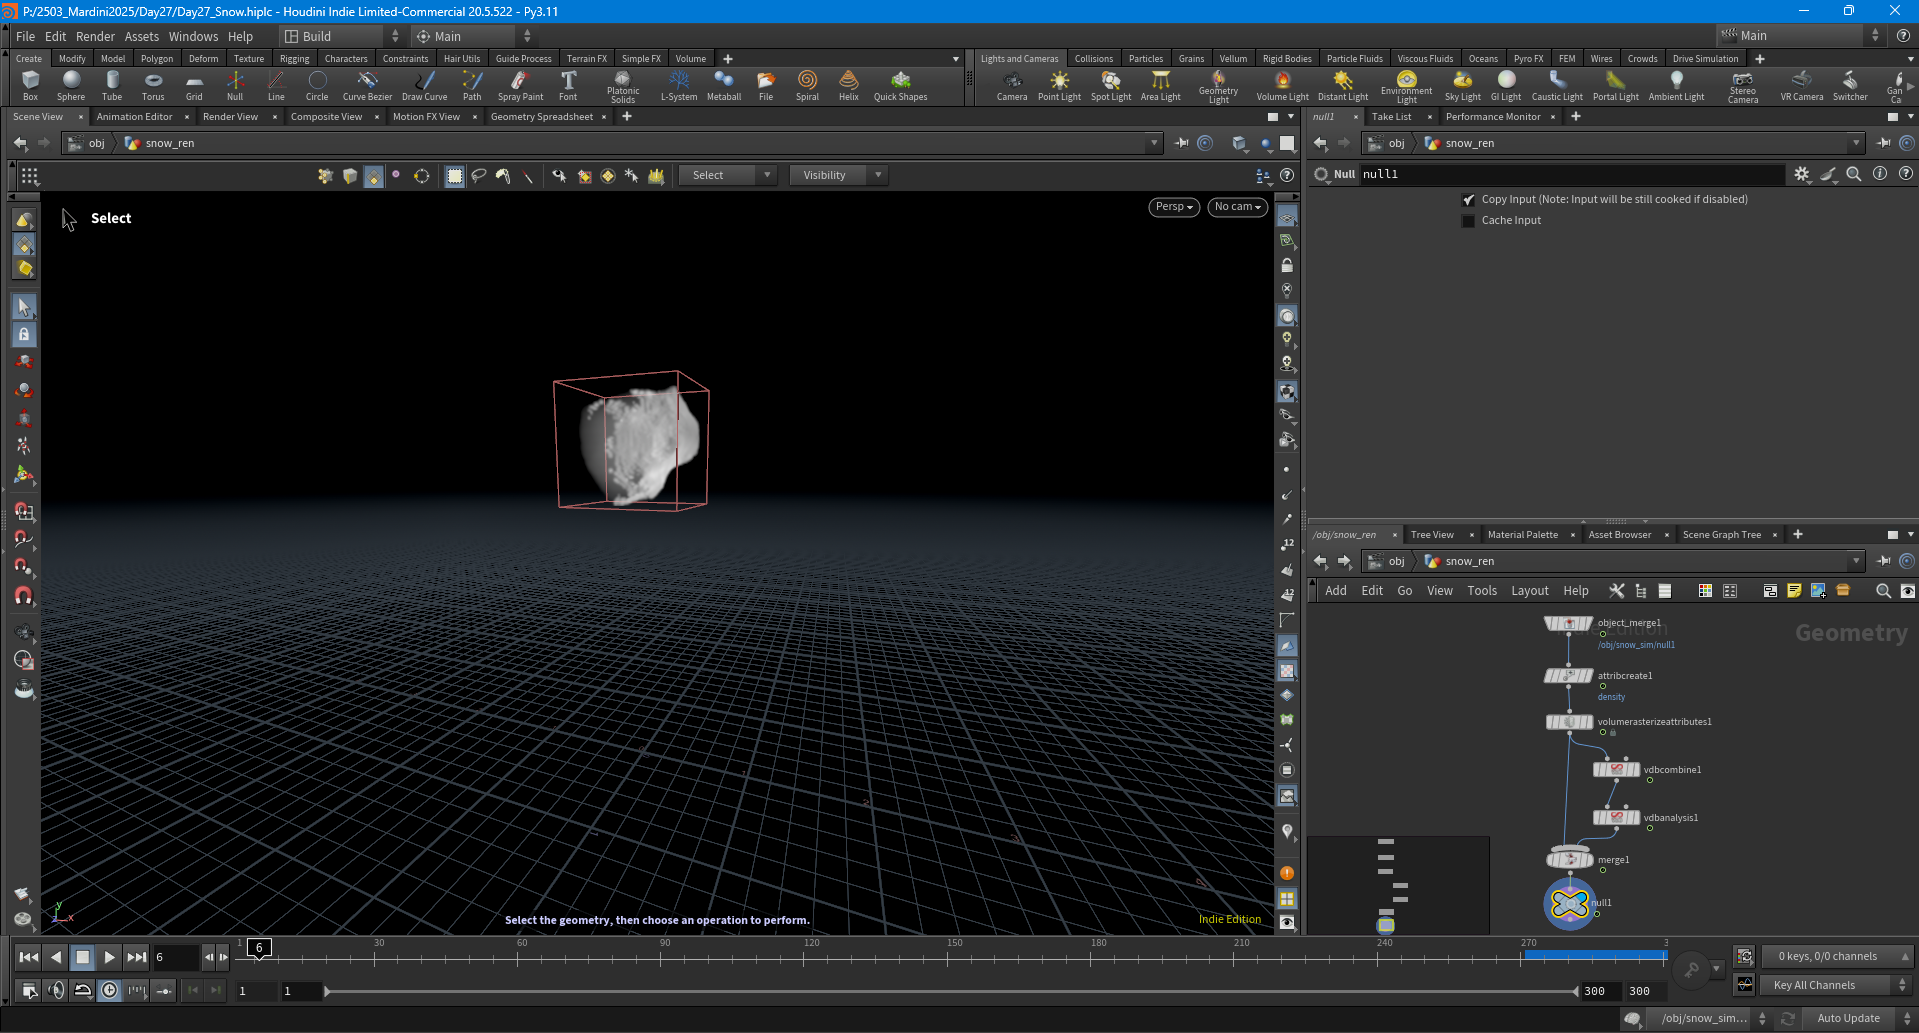Add a new pane tab beside Geometry Spreadsheet
Screen dimensions: 1919x1033
[x=627, y=117]
